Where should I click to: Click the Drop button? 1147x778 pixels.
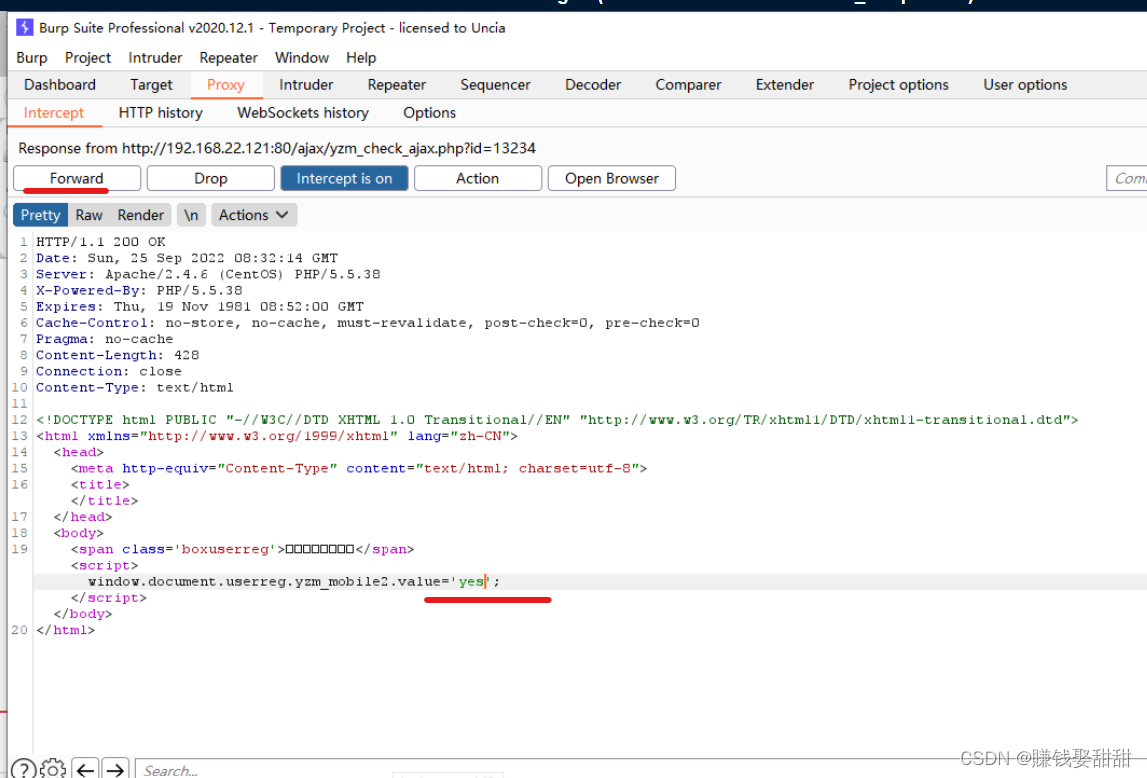(x=211, y=178)
